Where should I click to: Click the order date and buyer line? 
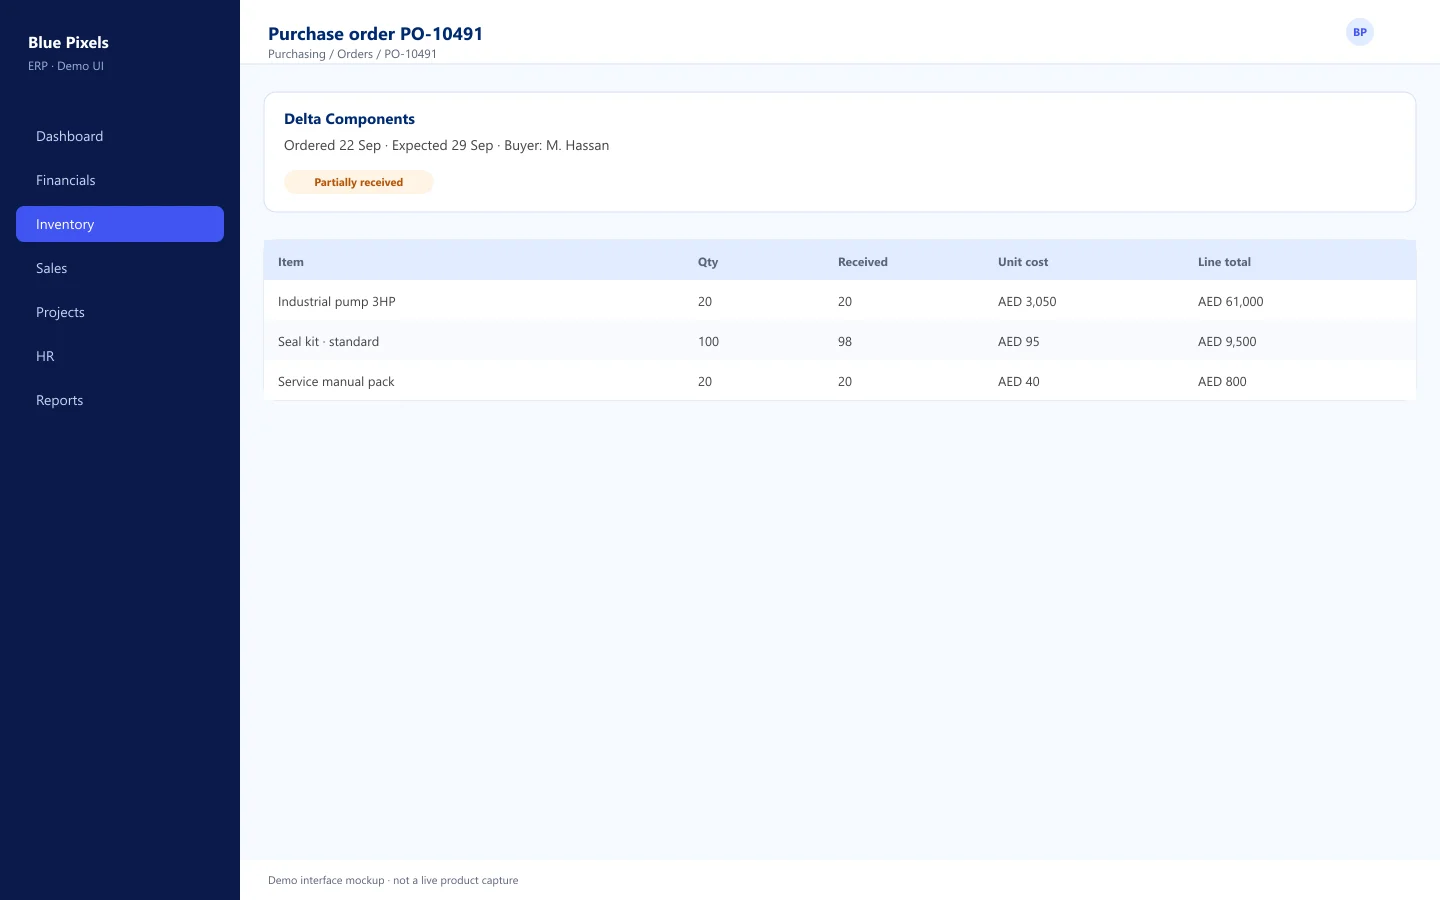pyautogui.click(x=446, y=145)
